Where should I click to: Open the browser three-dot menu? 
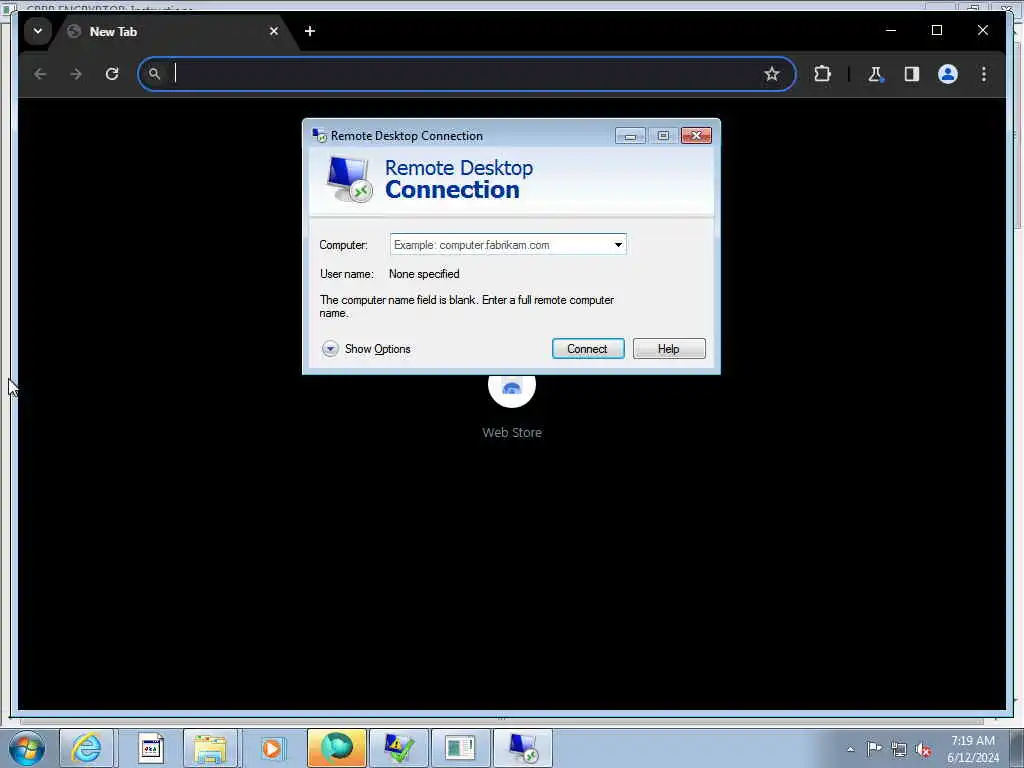pos(984,74)
